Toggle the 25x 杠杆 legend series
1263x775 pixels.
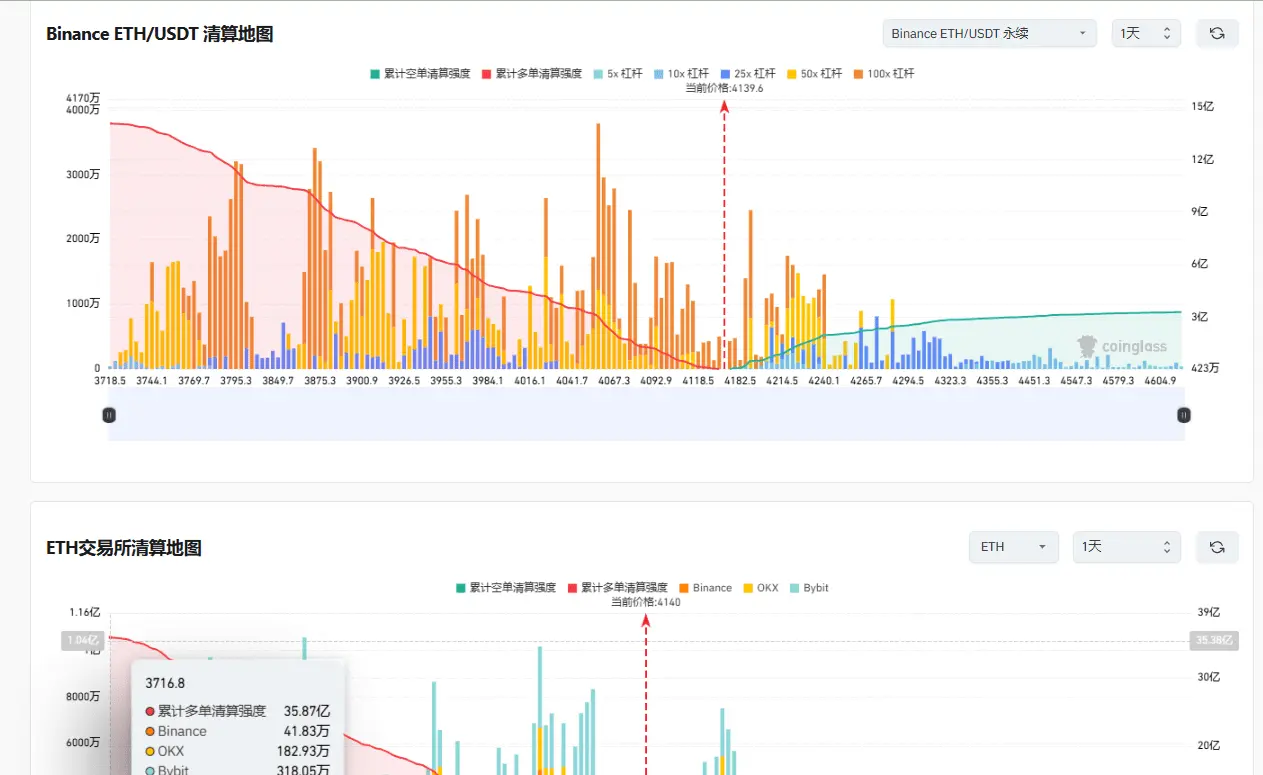749,74
